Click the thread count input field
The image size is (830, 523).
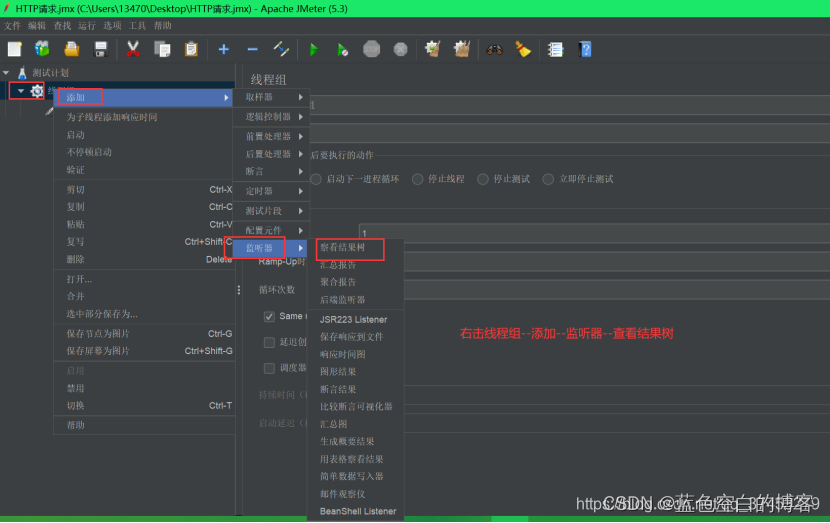tap(594, 233)
